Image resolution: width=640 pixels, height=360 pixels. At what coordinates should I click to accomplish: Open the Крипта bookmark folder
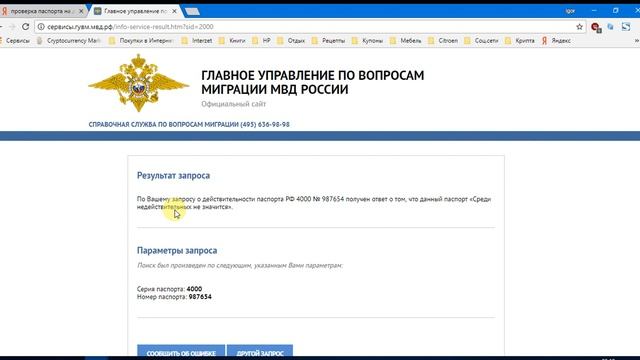click(520, 40)
